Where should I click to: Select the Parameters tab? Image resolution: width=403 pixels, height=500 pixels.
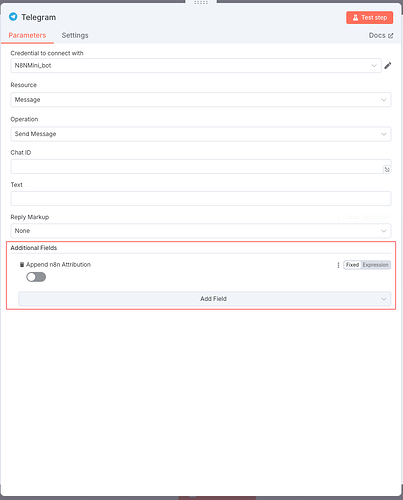27,35
